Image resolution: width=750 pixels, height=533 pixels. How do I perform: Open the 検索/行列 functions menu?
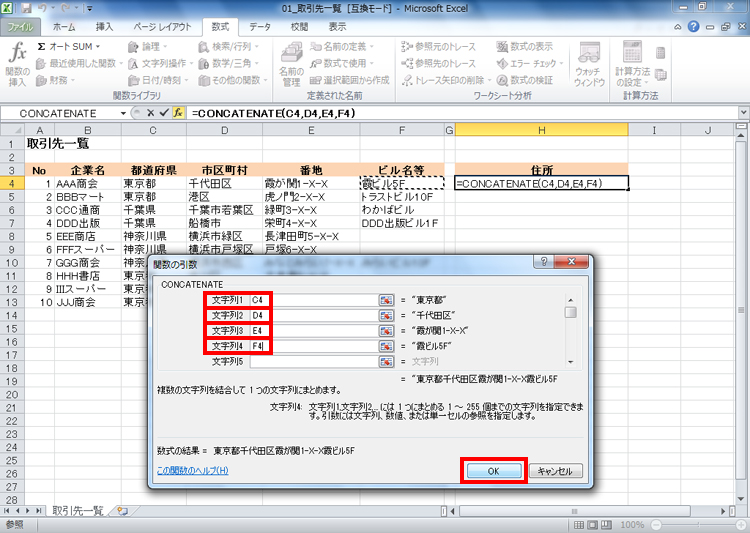pyautogui.click(x=229, y=46)
